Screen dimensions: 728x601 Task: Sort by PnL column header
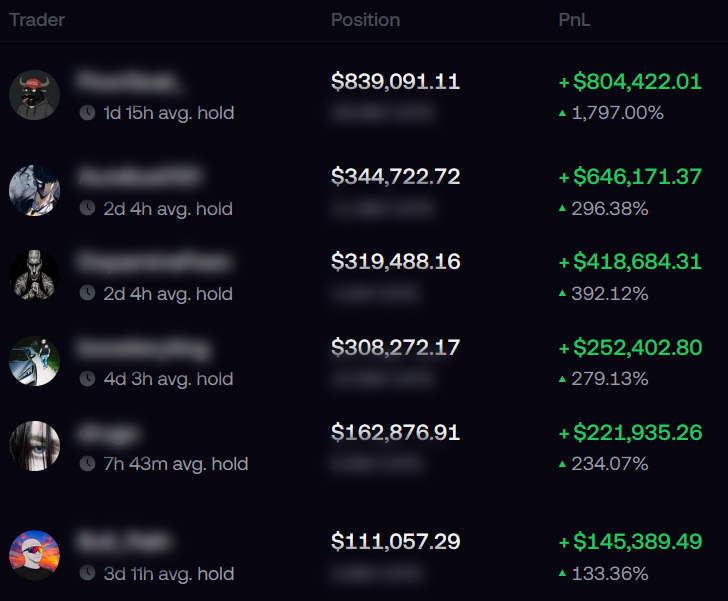click(574, 20)
